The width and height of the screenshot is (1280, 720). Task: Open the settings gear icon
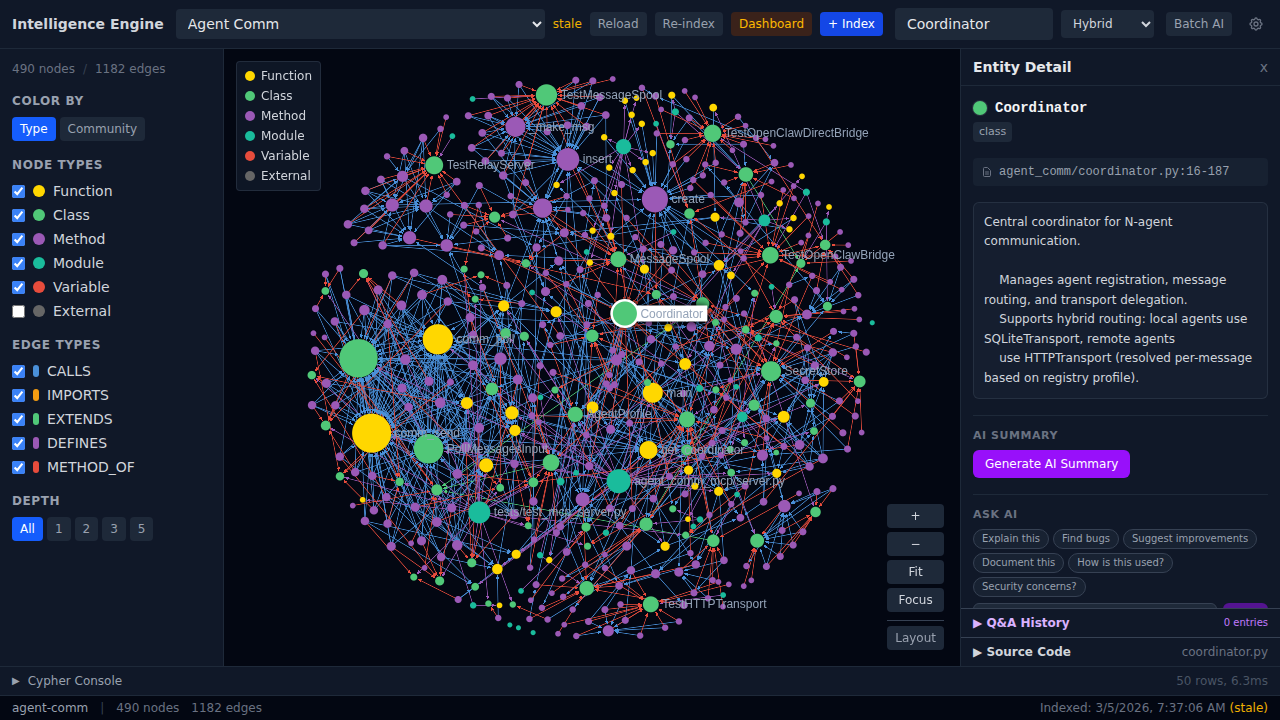point(1256,24)
